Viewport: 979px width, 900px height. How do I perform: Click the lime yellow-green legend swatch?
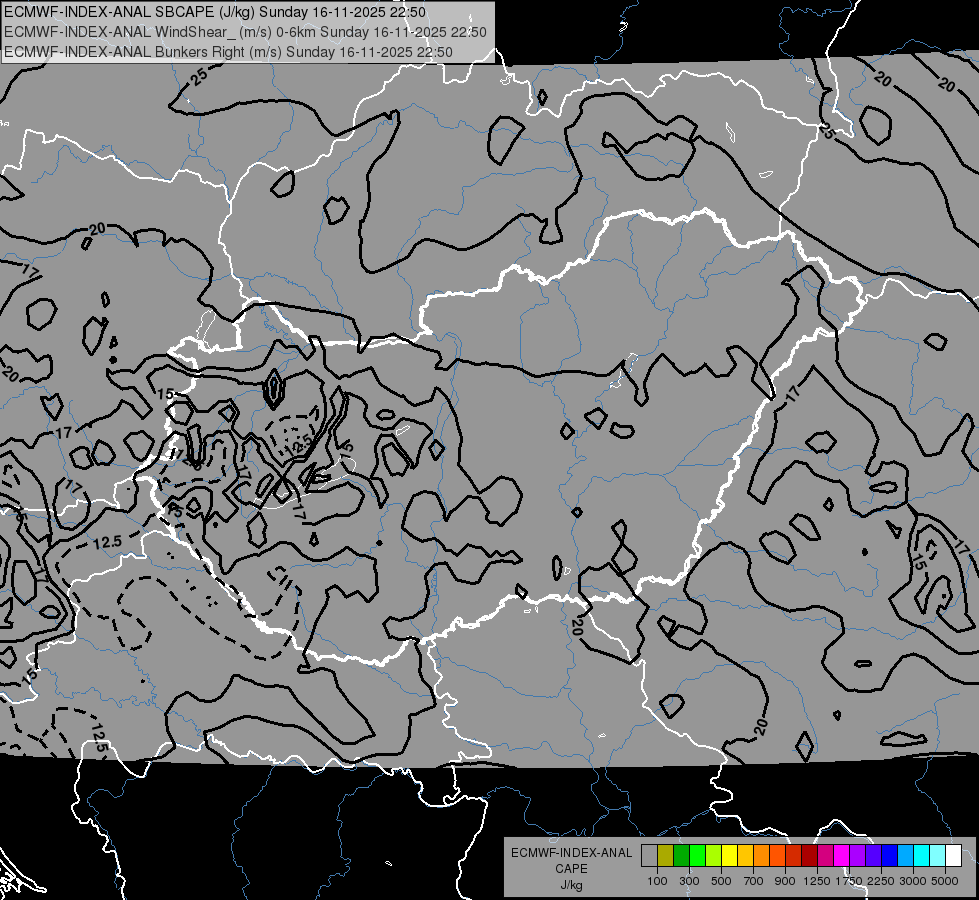[714, 855]
